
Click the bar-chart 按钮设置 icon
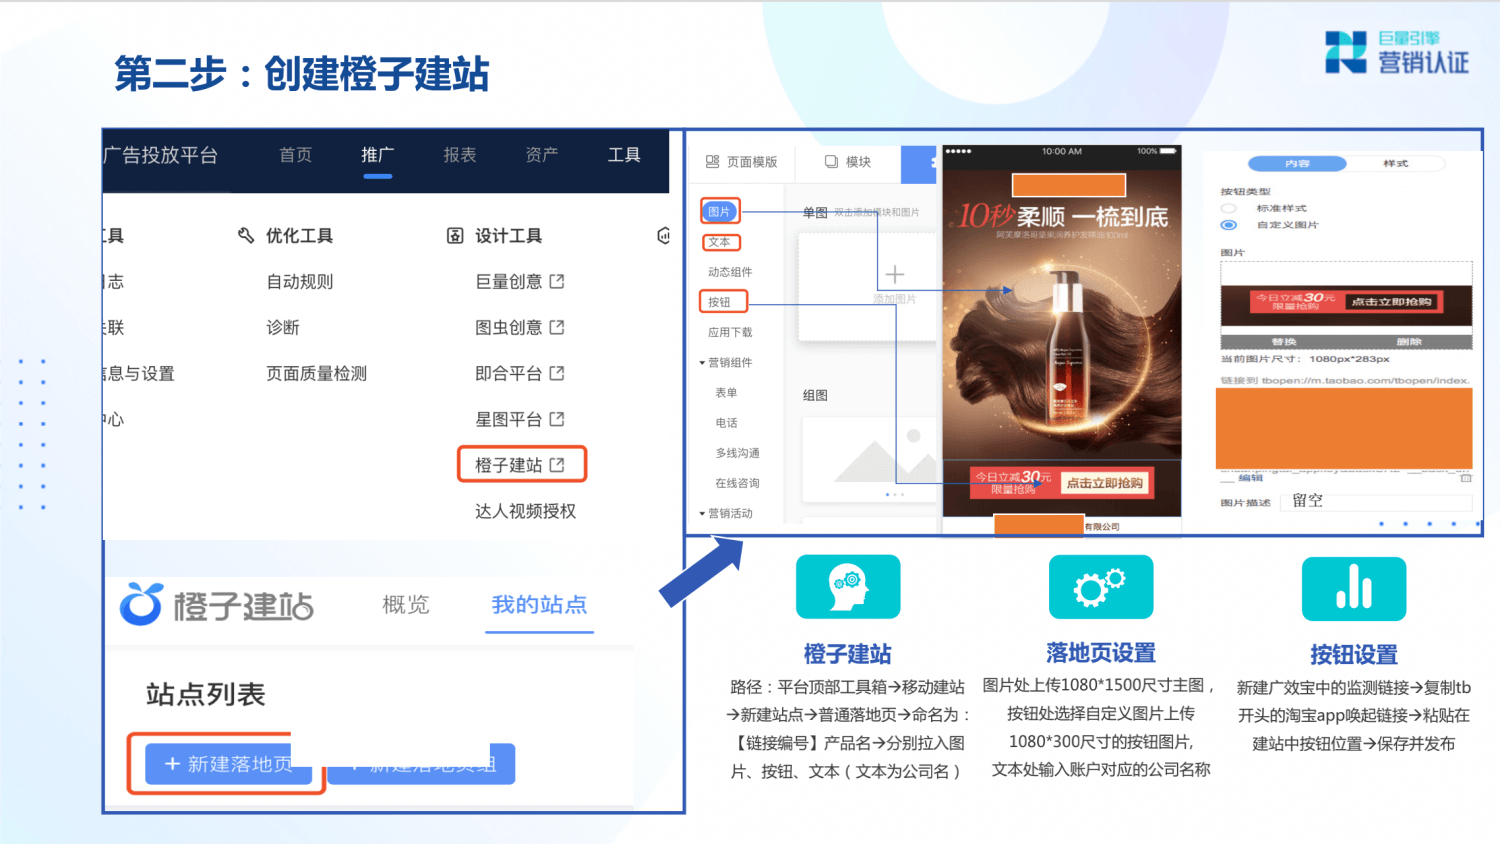[1354, 589]
